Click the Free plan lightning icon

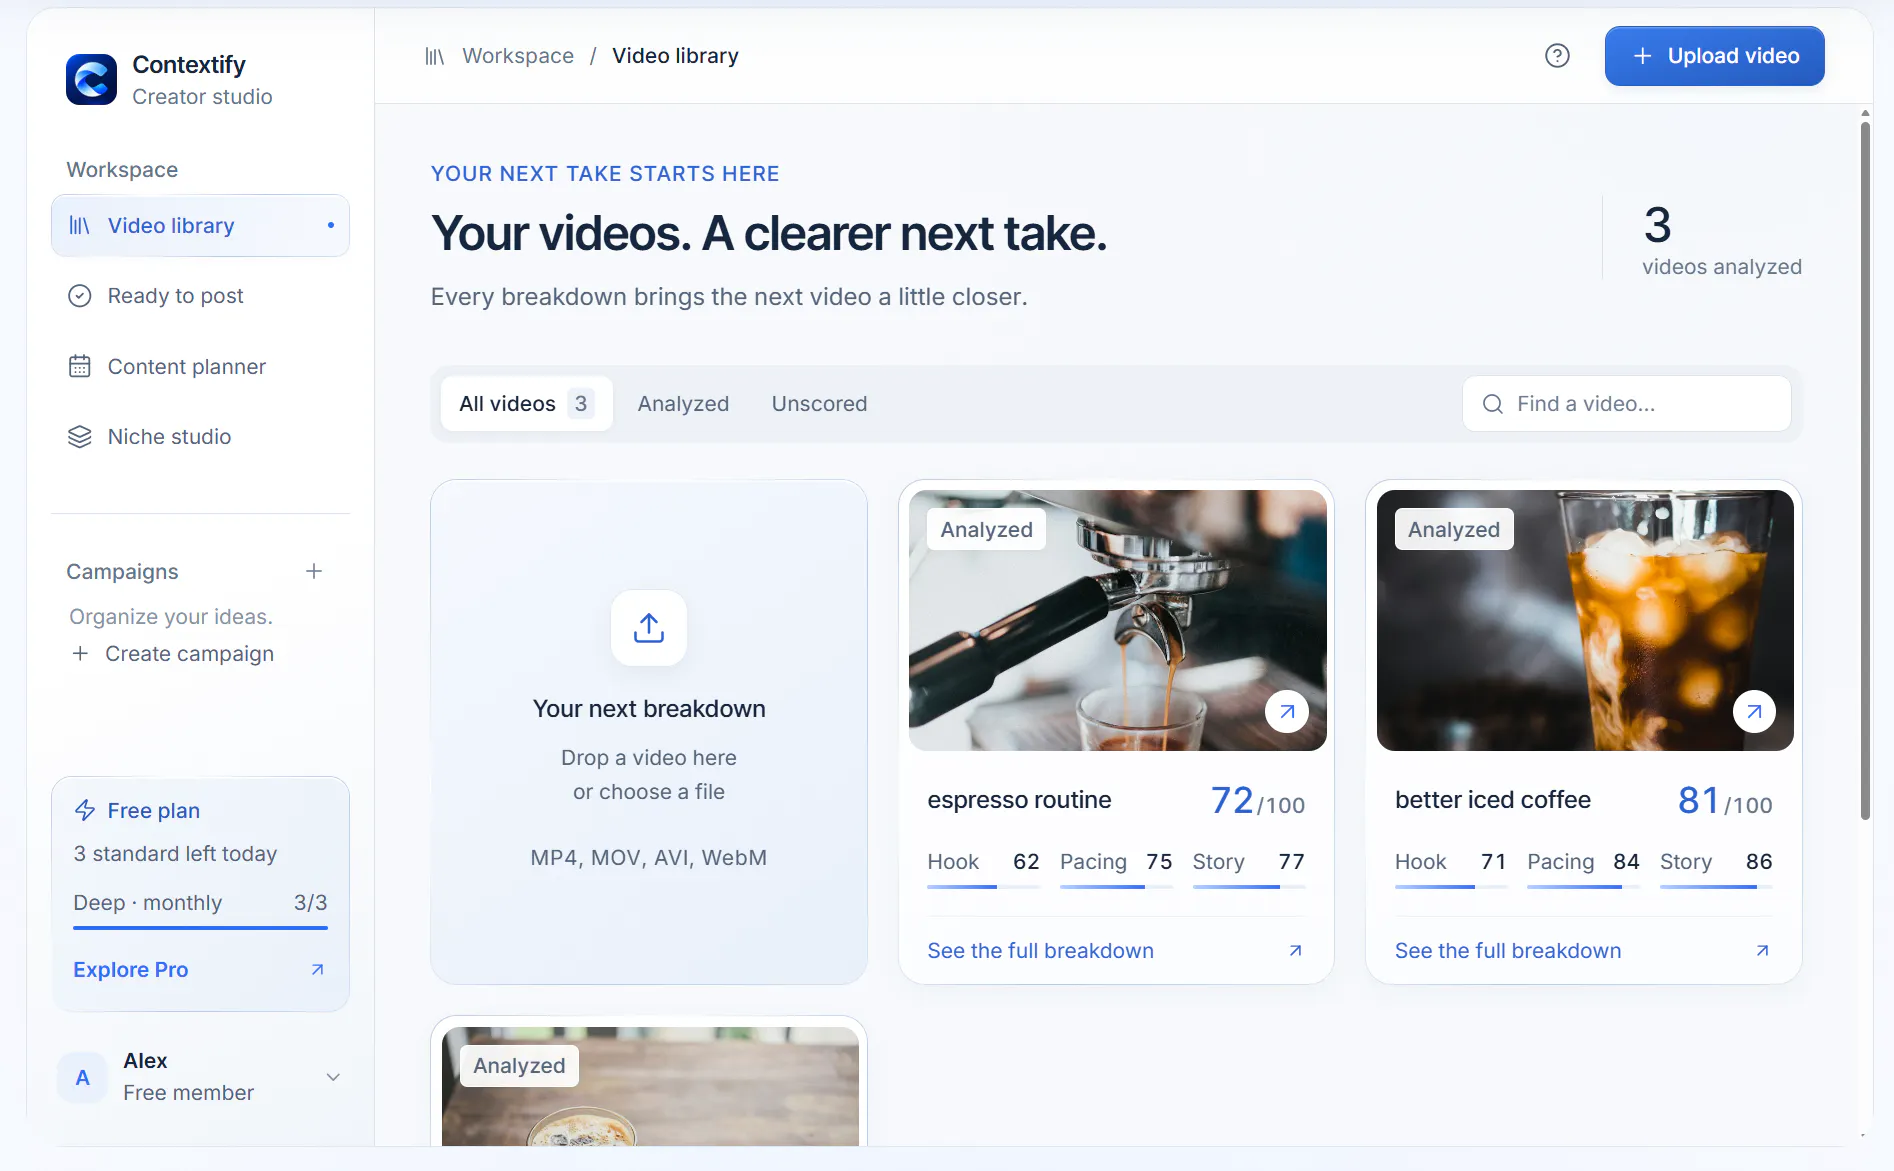click(x=85, y=810)
